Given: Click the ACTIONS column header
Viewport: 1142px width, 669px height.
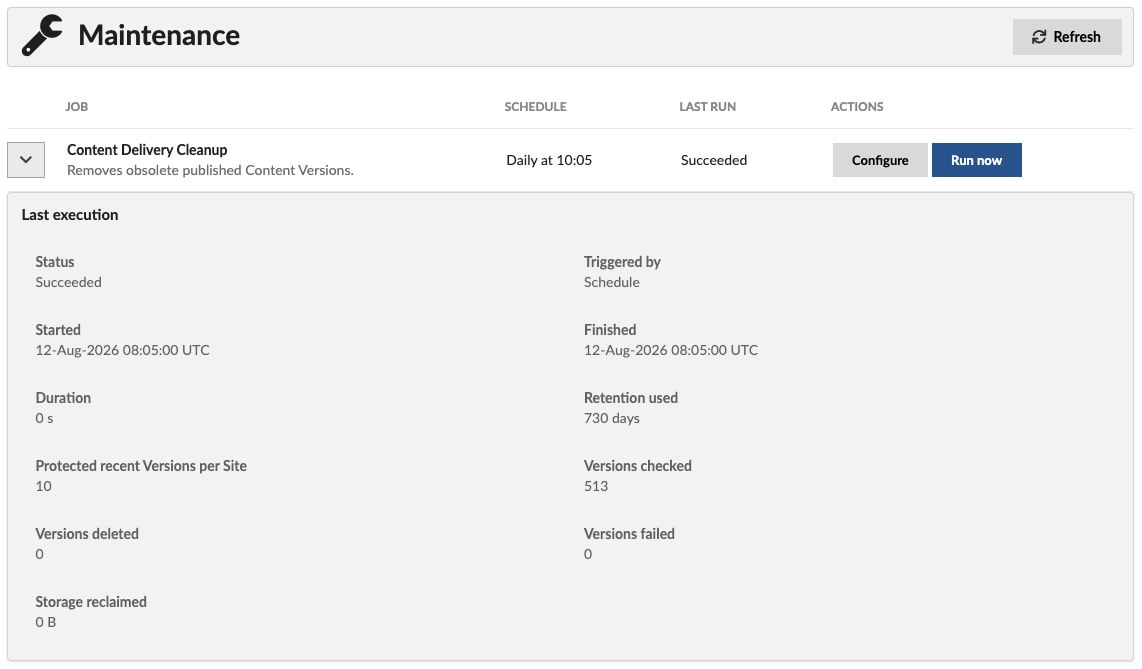Looking at the screenshot, I should point(856,106).
